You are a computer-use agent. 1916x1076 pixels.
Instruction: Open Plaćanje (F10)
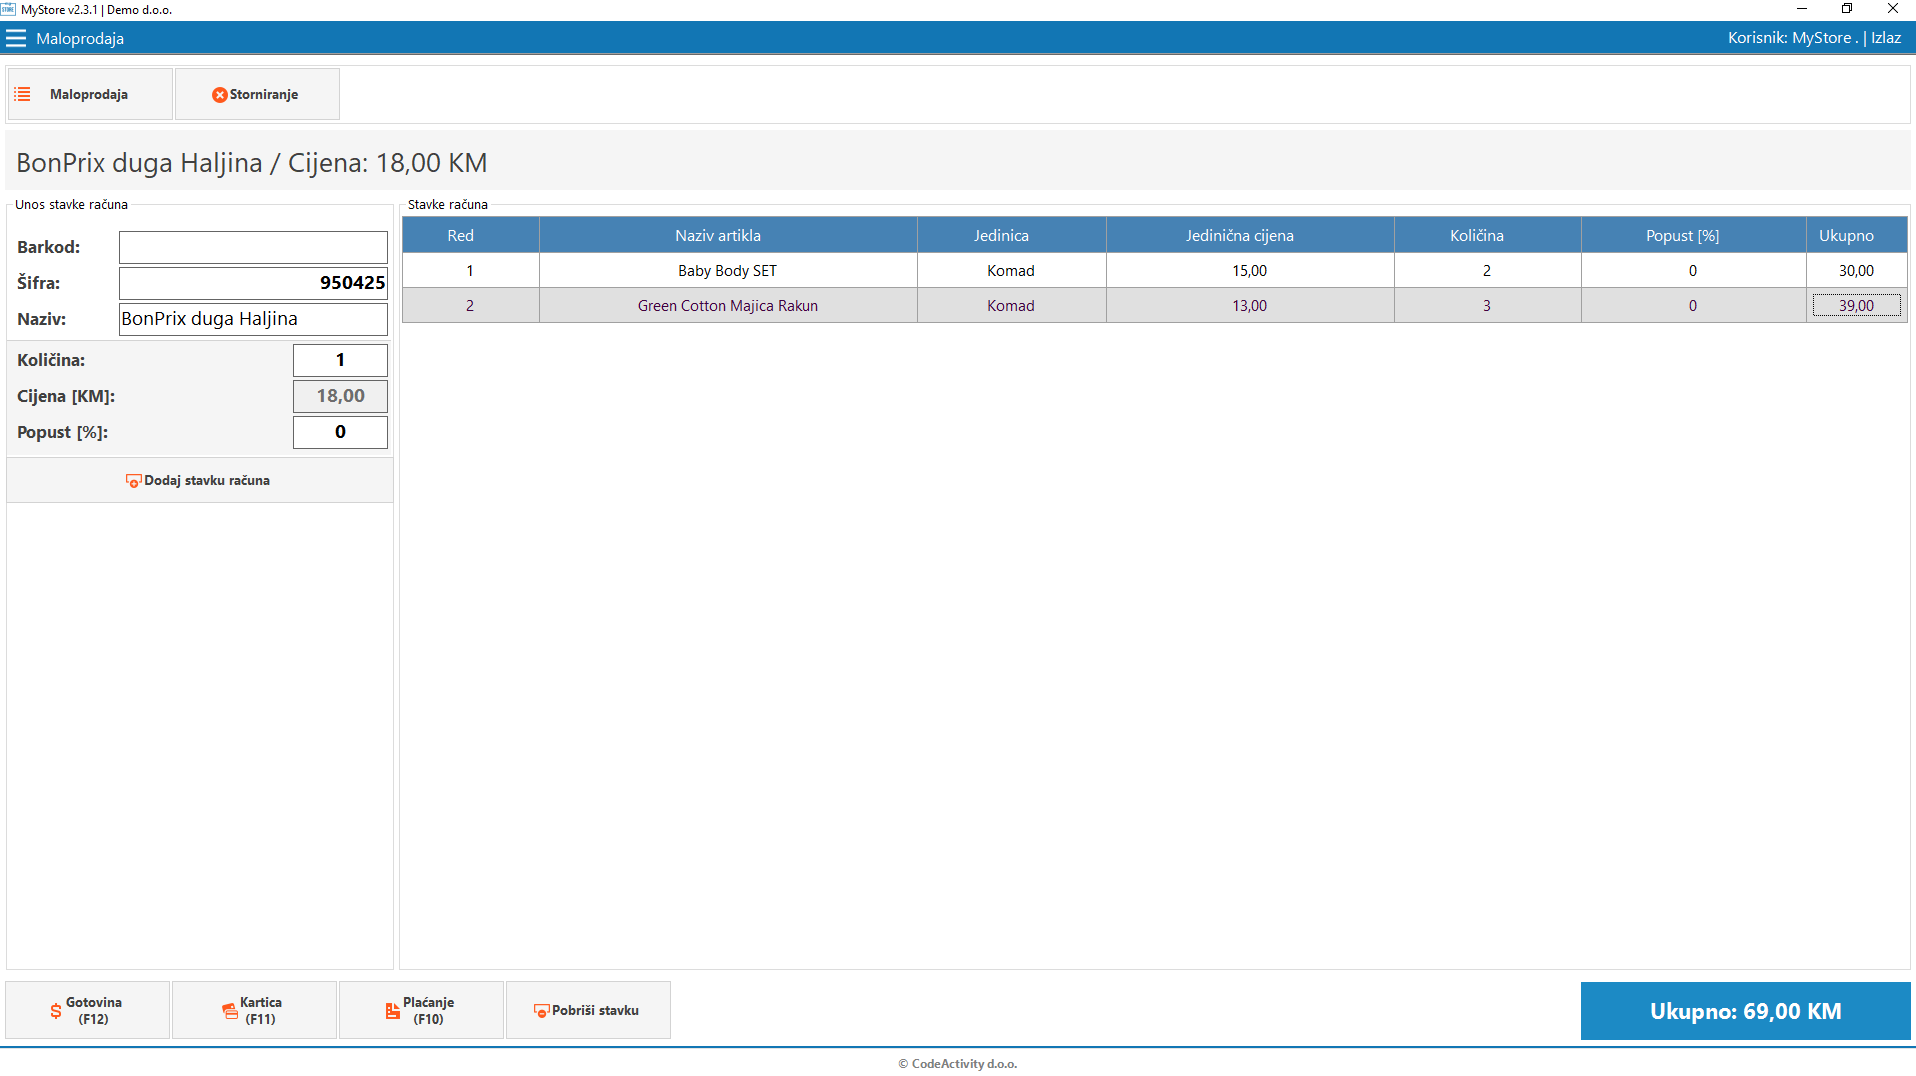(421, 1010)
